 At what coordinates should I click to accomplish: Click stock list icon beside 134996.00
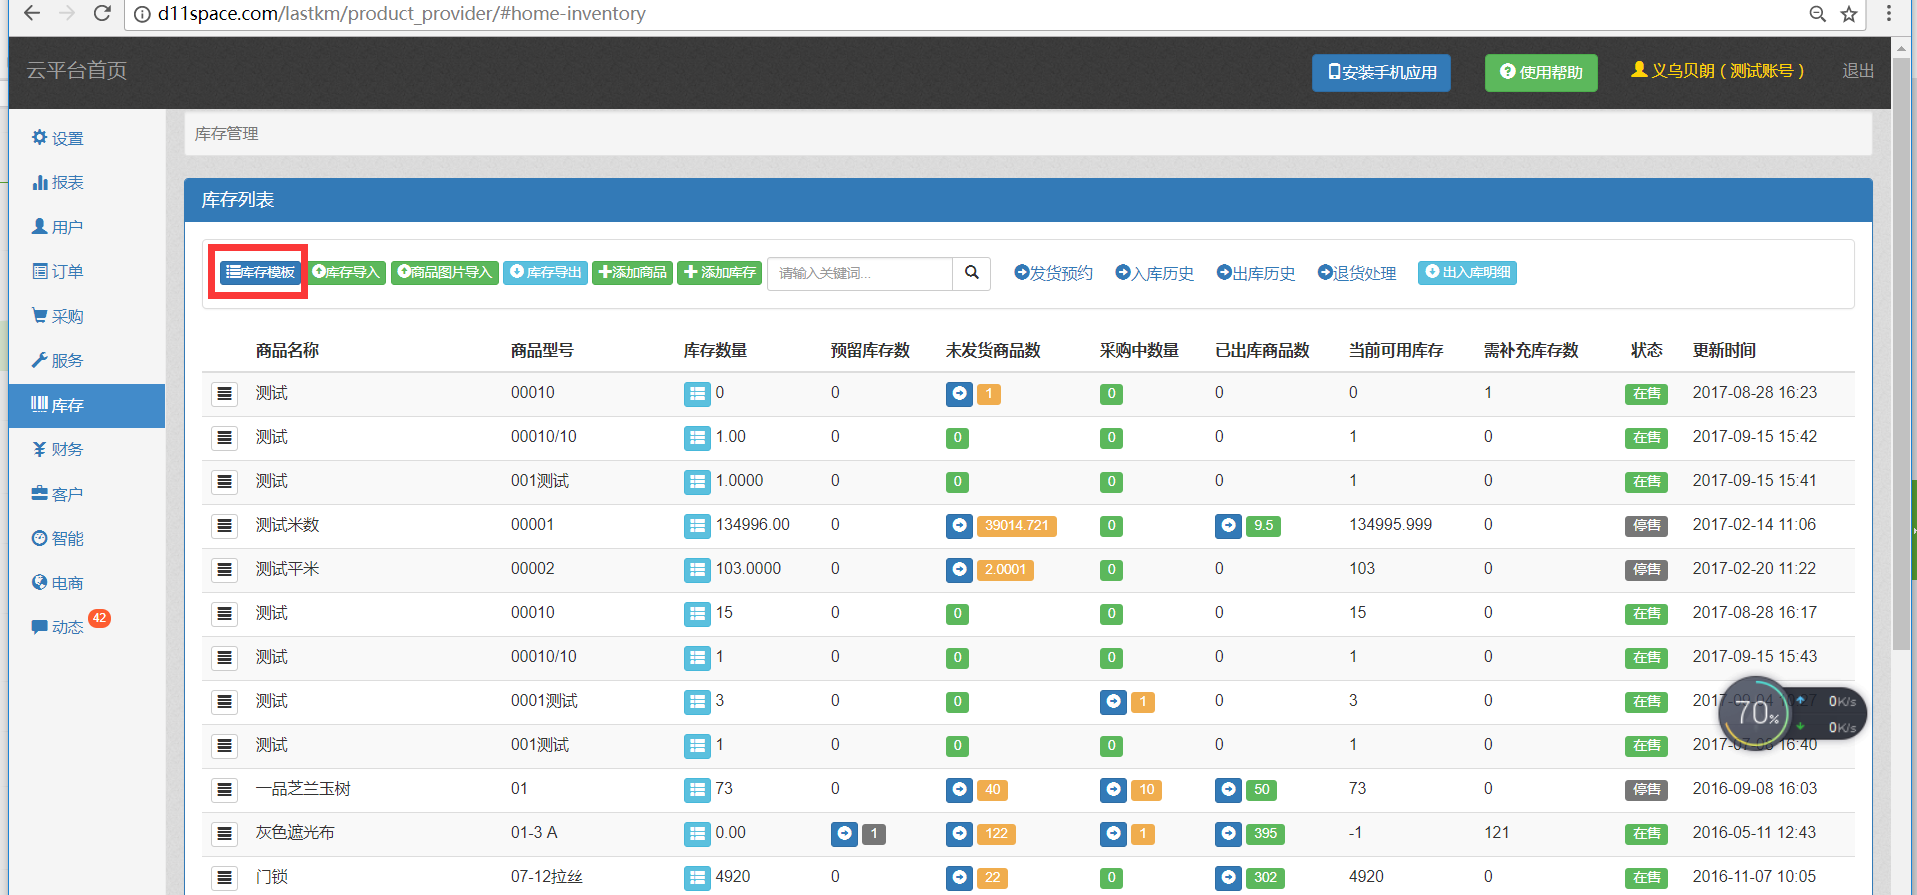click(x=697, y=526)
